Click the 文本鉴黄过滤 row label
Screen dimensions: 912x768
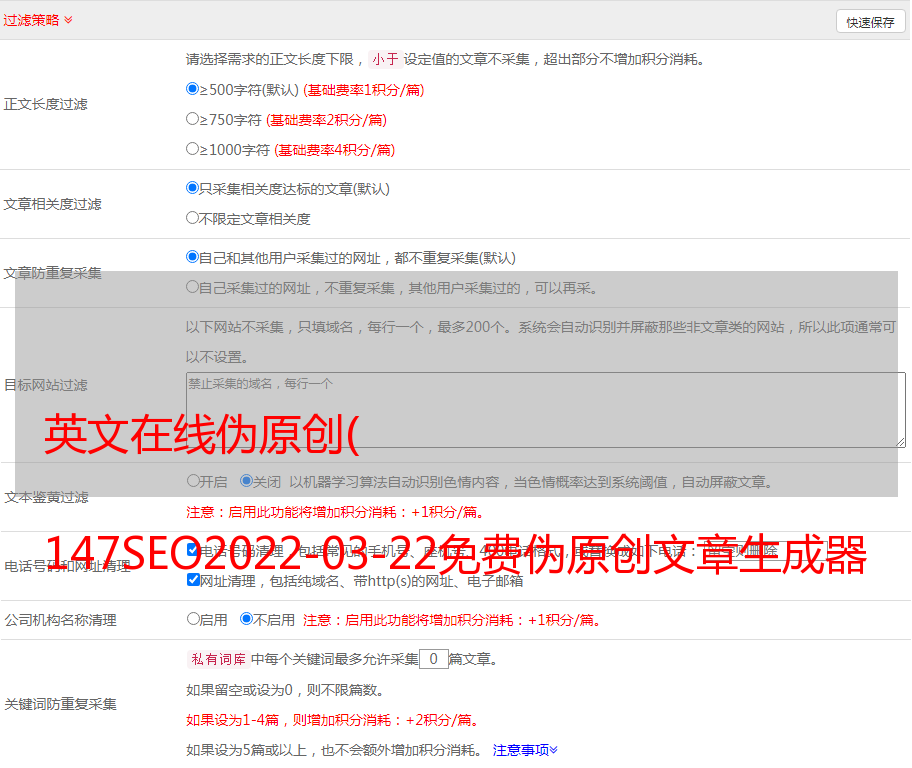click(47, 497)
